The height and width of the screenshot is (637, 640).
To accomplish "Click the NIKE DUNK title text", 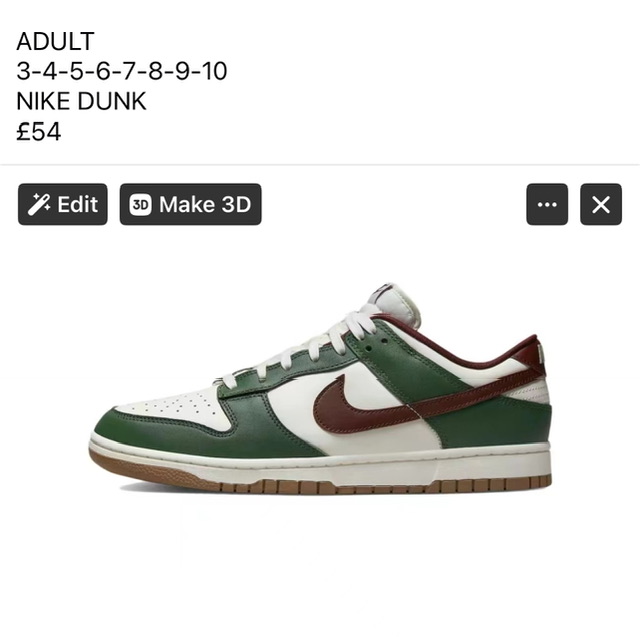I will click(x=81, y=101).
